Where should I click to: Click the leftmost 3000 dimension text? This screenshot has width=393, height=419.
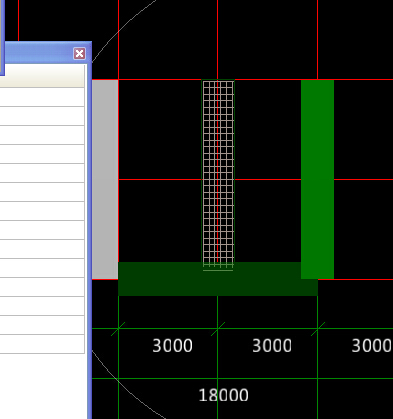(172, 346)
